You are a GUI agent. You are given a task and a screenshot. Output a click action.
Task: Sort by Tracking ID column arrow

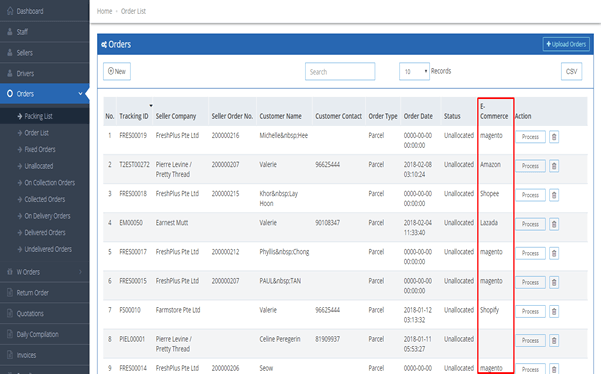151,105
